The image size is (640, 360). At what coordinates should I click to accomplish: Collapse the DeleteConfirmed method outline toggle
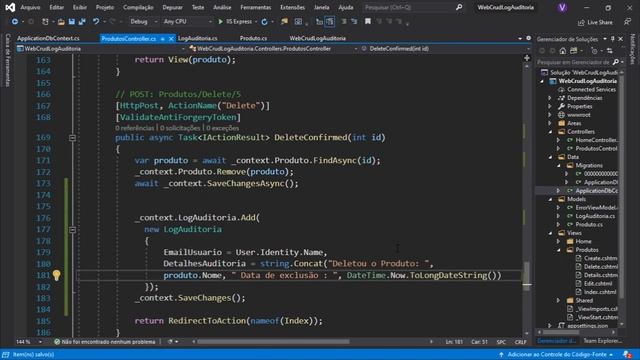(x=72, y=138)
